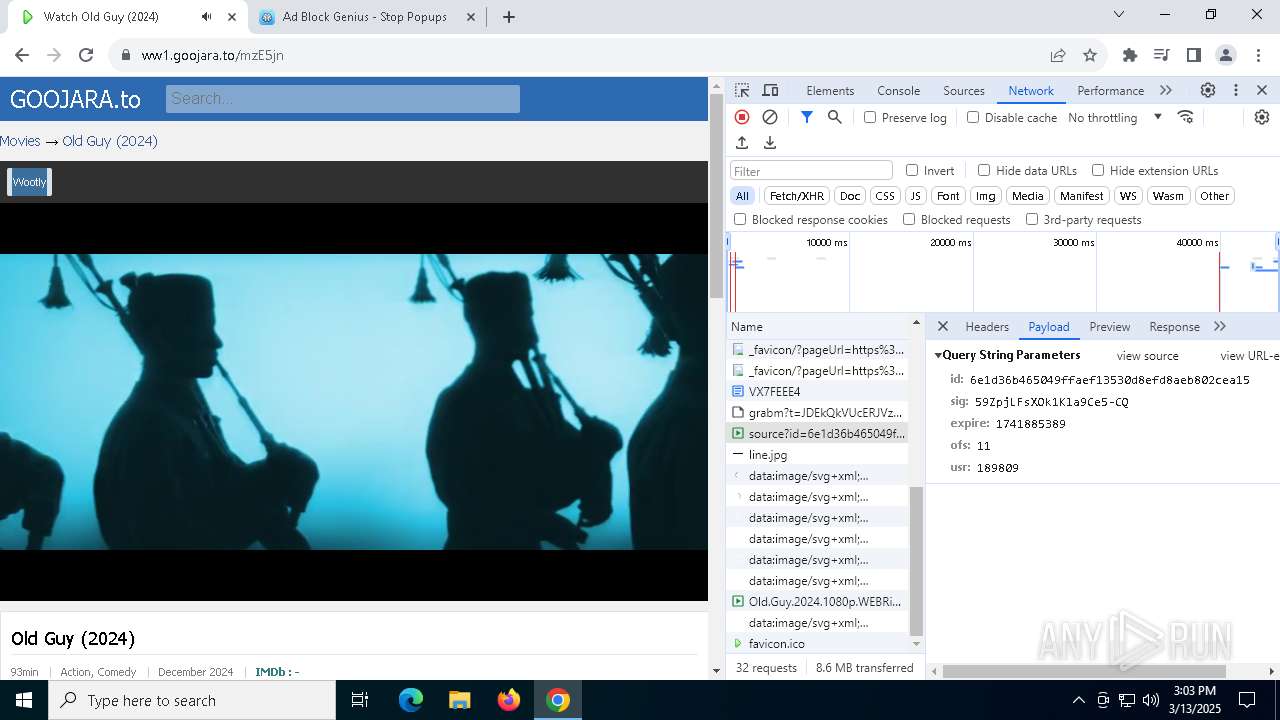Clear the network log
The image size is (1280, 720).
click(770, 117)
